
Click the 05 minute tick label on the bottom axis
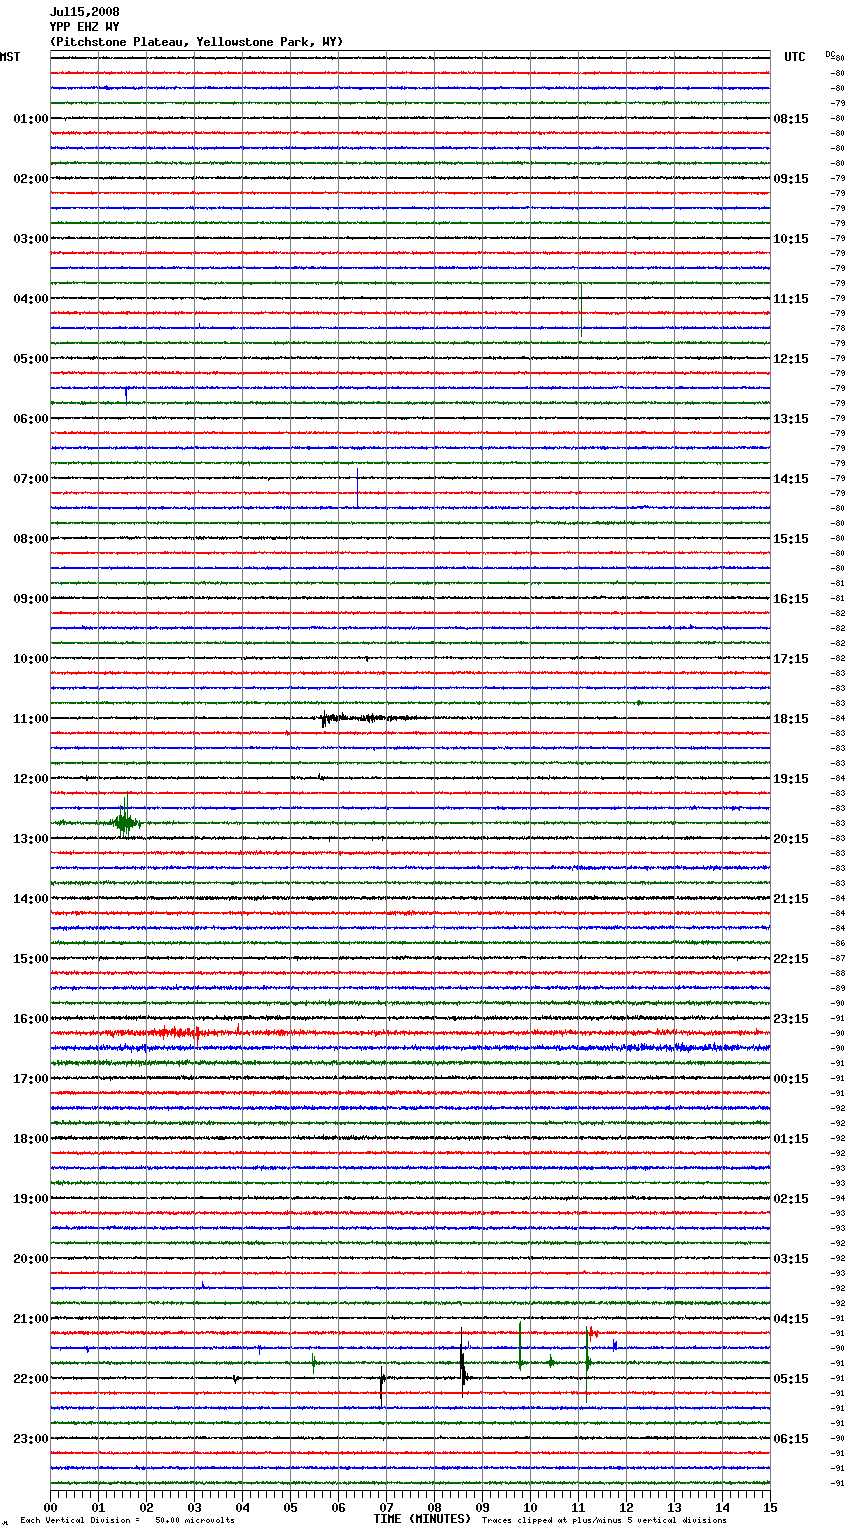[x=290, y=1507]
